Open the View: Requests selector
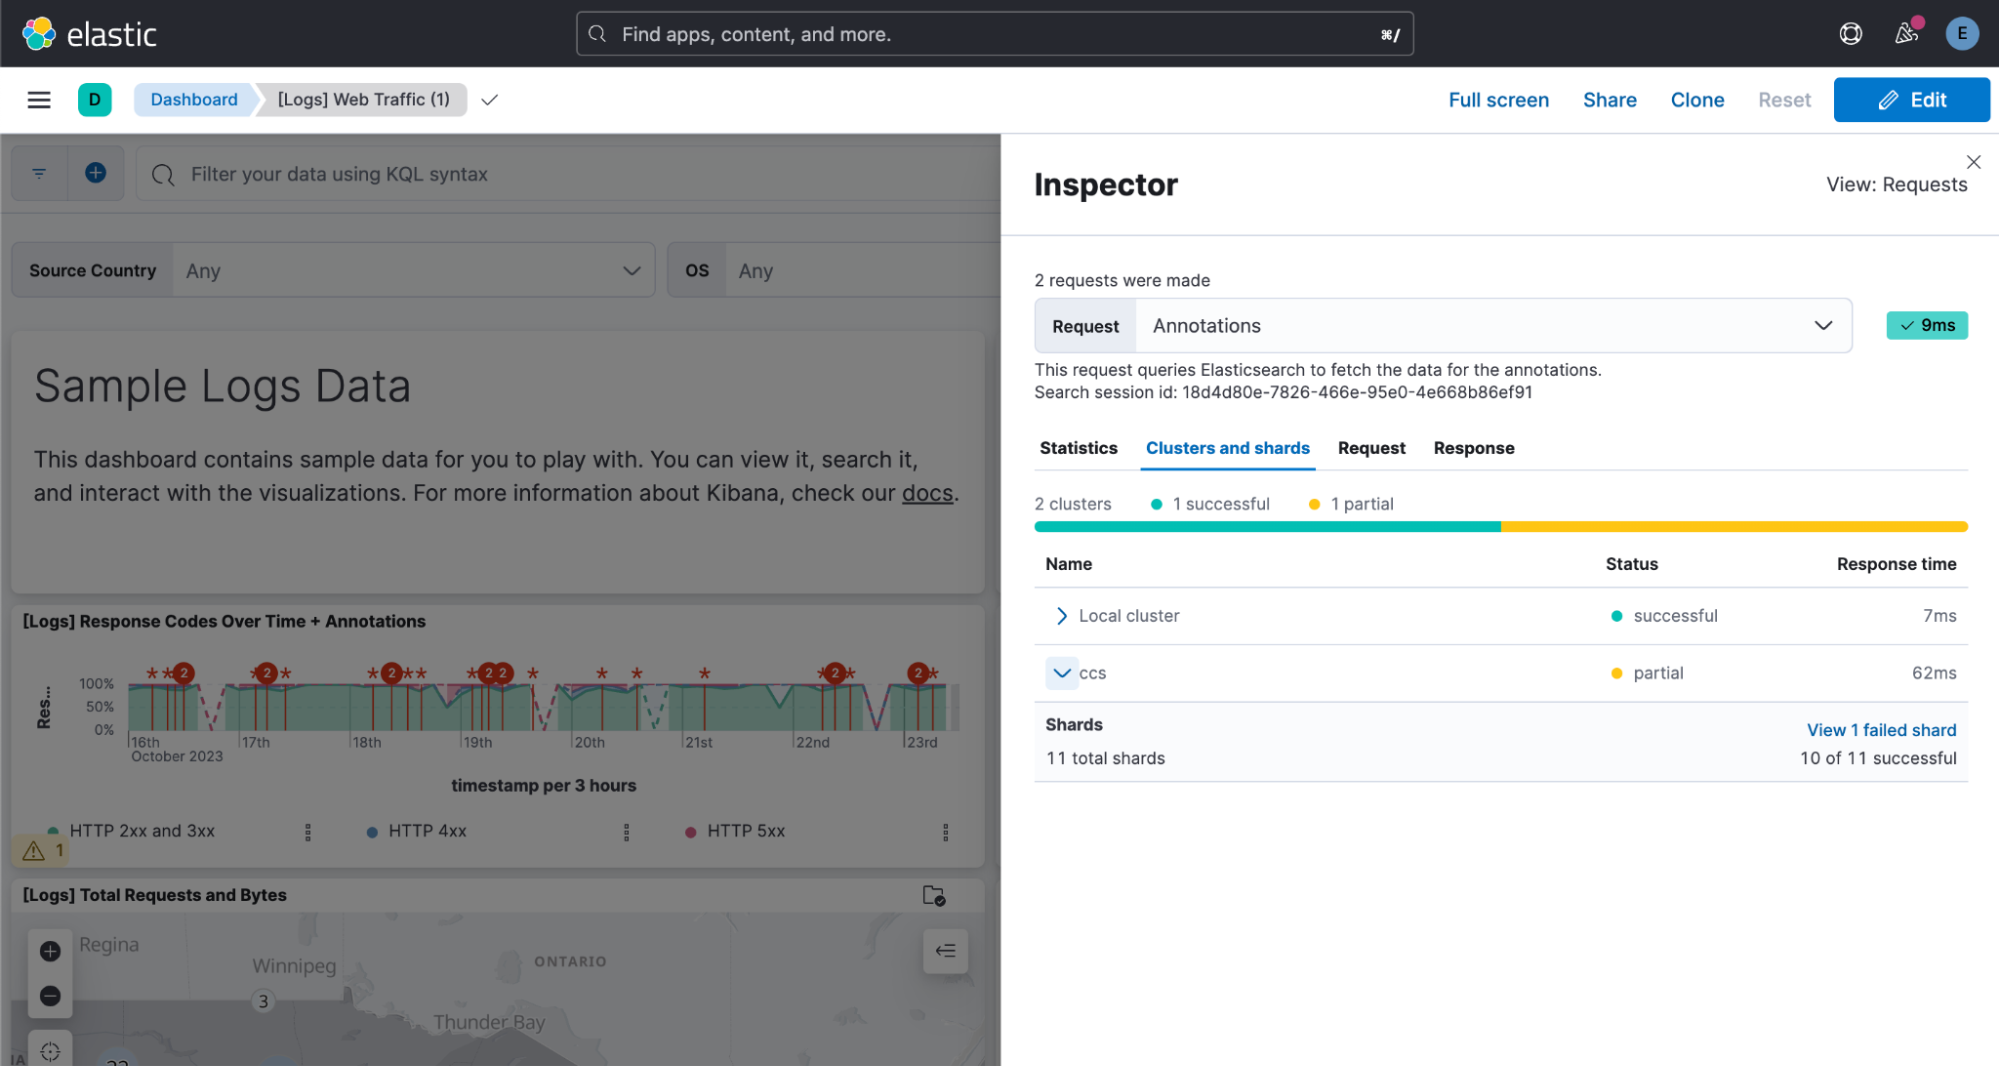This screenshot has width=1999, height=1066. [1896, 185]
